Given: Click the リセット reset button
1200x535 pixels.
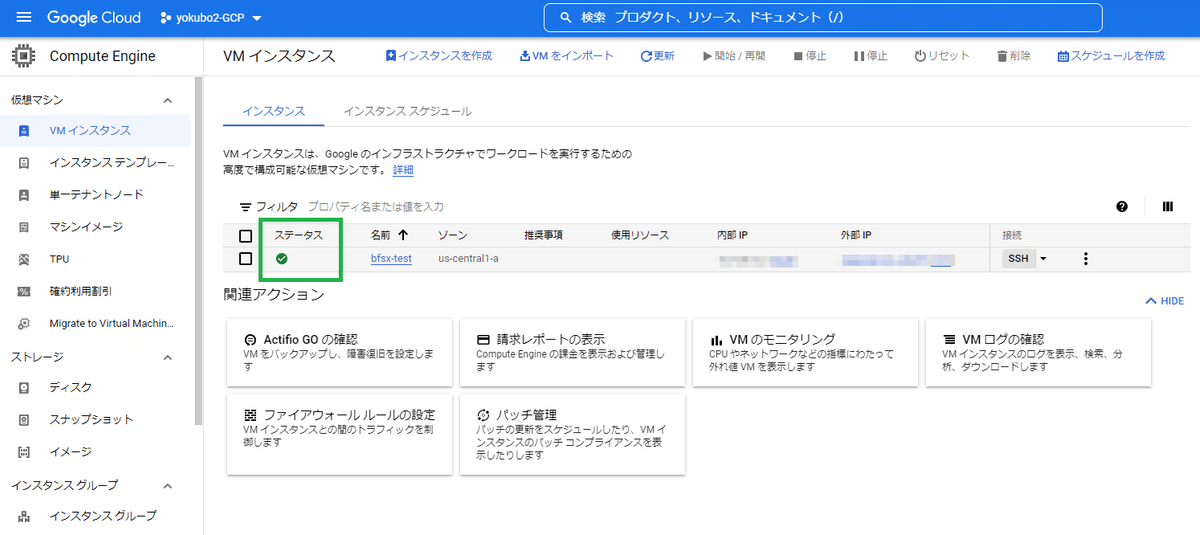Looking at the screenshot, I should tap(942, 56).
